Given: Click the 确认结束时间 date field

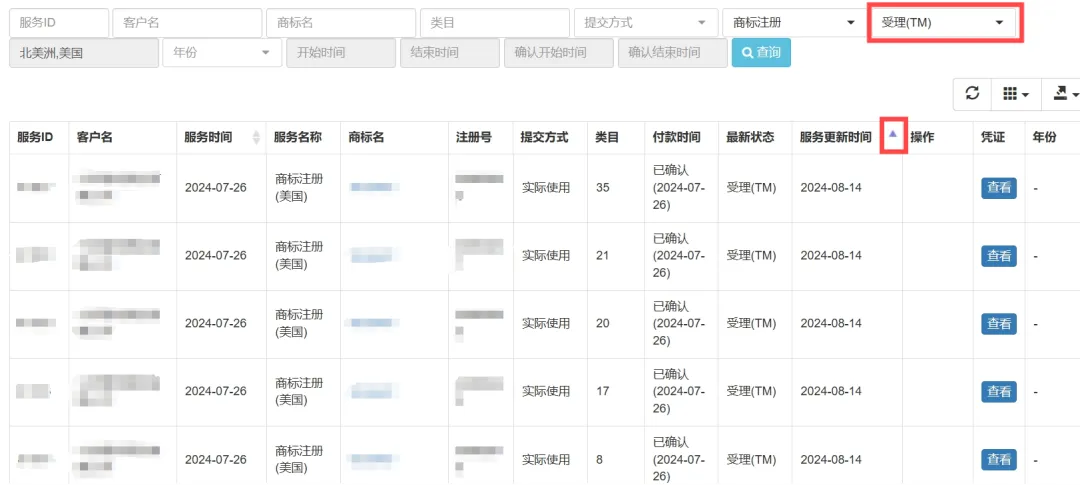Looking at the screenshot, I should click(673, 52).
